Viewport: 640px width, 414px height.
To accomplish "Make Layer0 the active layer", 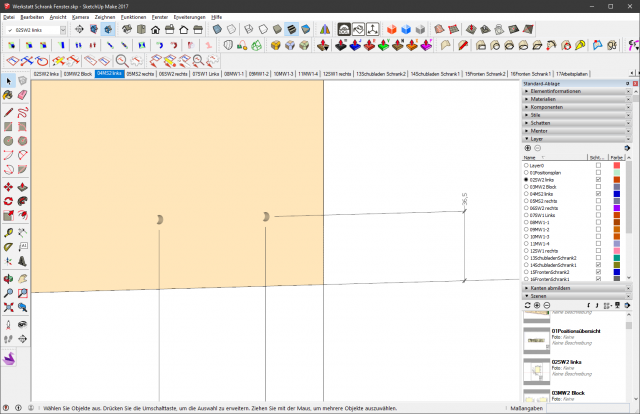I will (x=527, y=165).
